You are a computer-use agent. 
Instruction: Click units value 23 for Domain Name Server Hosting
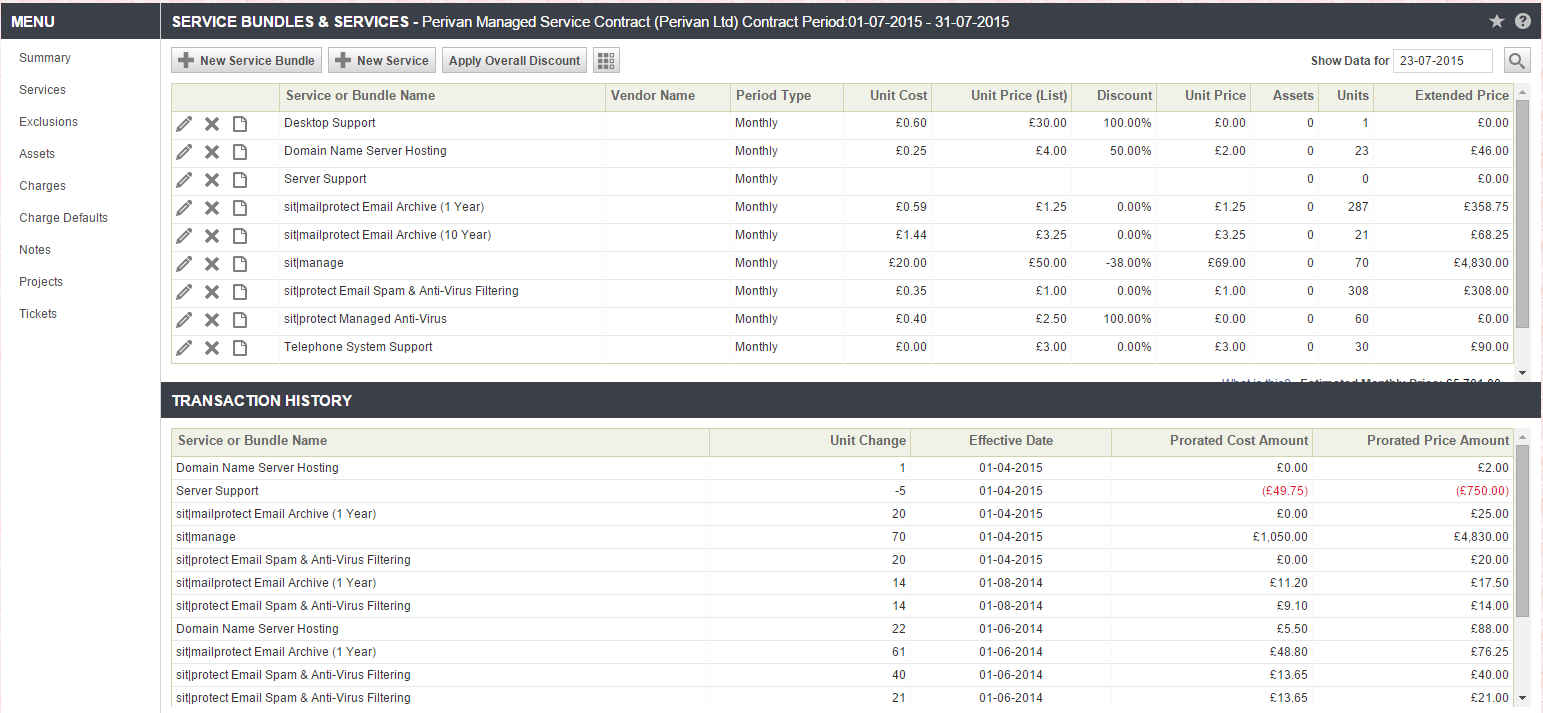pyautogui.click(x=1361, y=152)
